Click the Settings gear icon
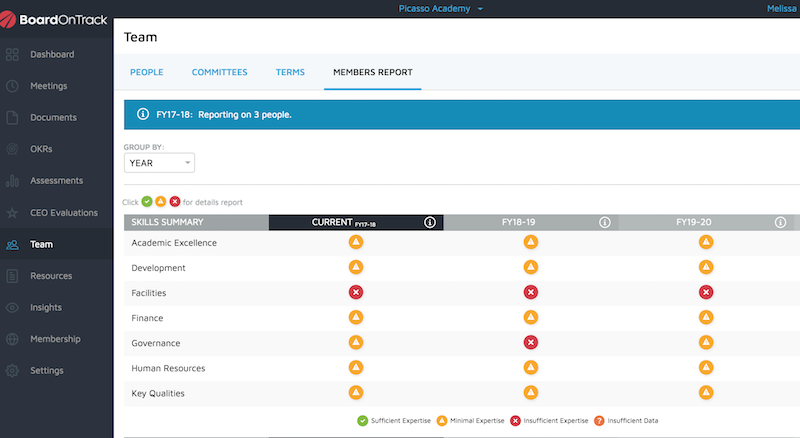800x438 pixels. (x=12, y=371)
